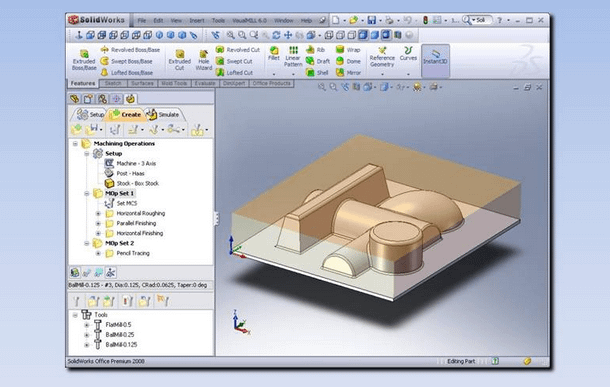
Task: Select the Create tab
Action: pyautogui.click(x=125, y=114)
